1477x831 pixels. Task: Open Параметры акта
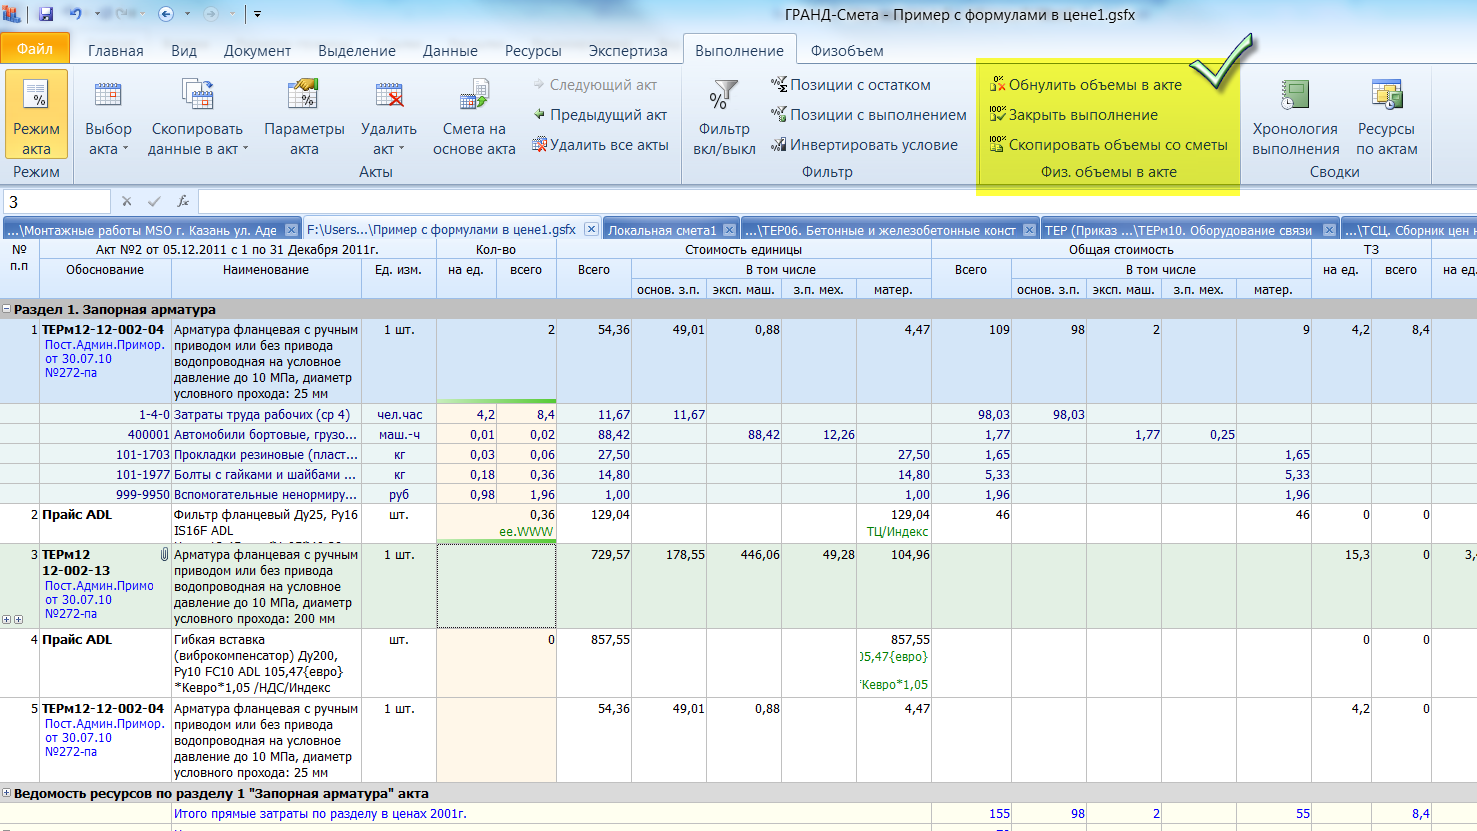click(x=304, y=117)
